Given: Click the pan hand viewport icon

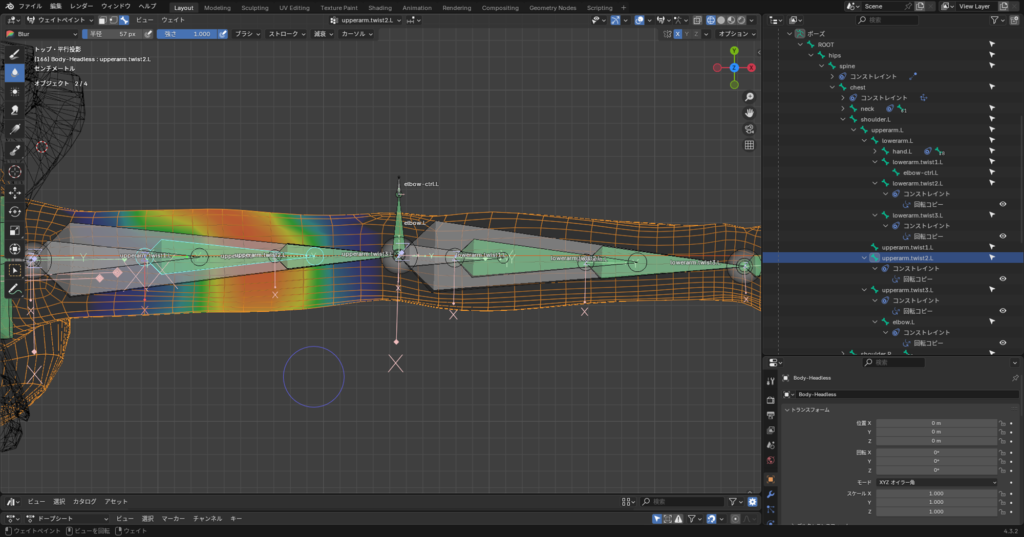Looking at the screenshot, I should click(x=749, y=113).
